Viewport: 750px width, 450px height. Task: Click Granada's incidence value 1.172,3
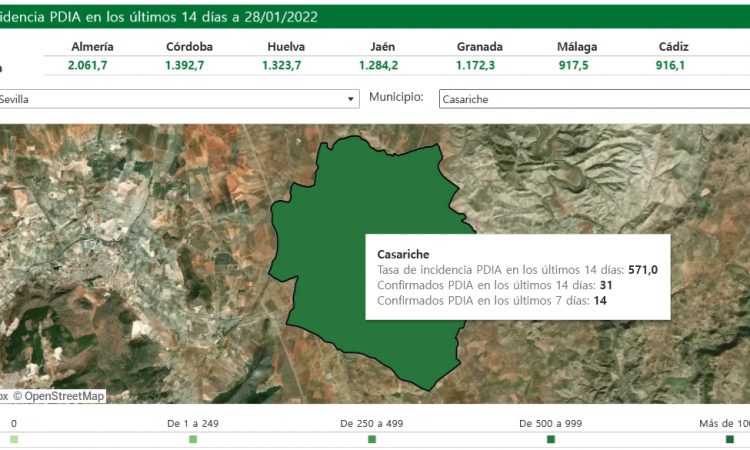click(479, 65)
